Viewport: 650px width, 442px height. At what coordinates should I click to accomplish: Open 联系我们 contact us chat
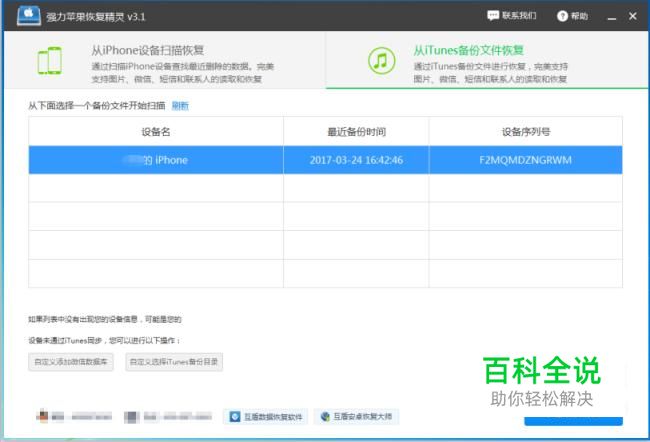[512, 16]
